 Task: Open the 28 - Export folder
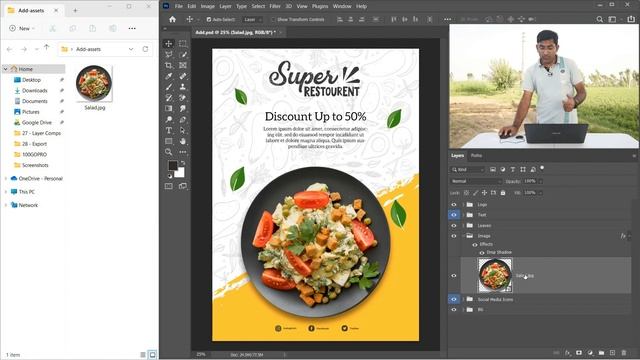coord(34,144)
